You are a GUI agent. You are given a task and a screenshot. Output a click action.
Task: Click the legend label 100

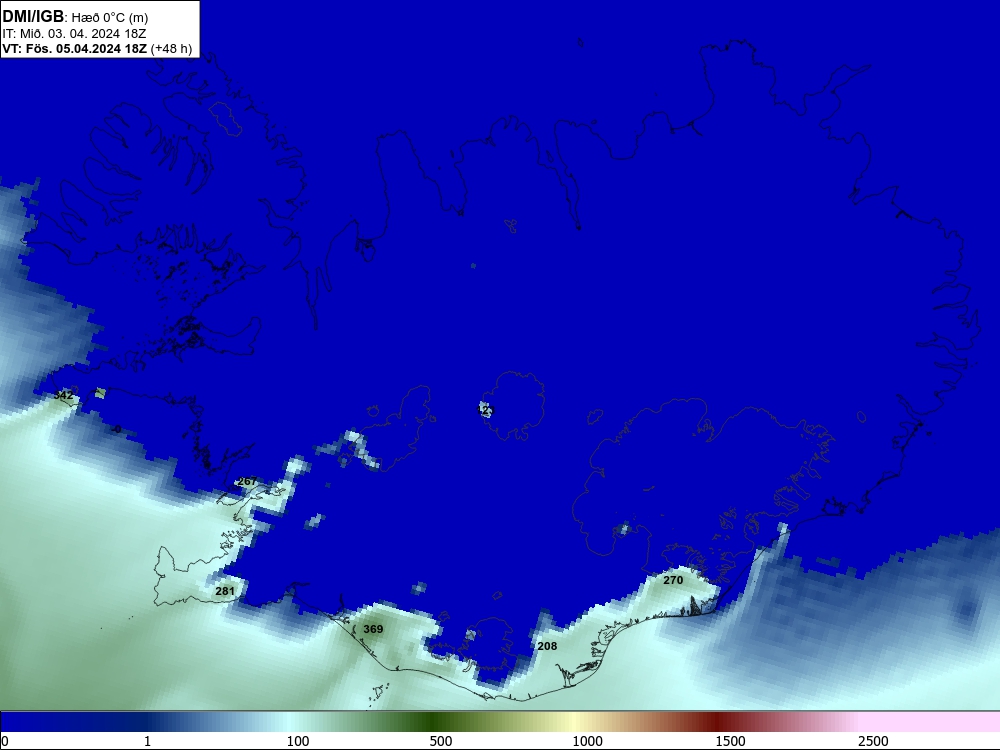[x=298, y=741]
